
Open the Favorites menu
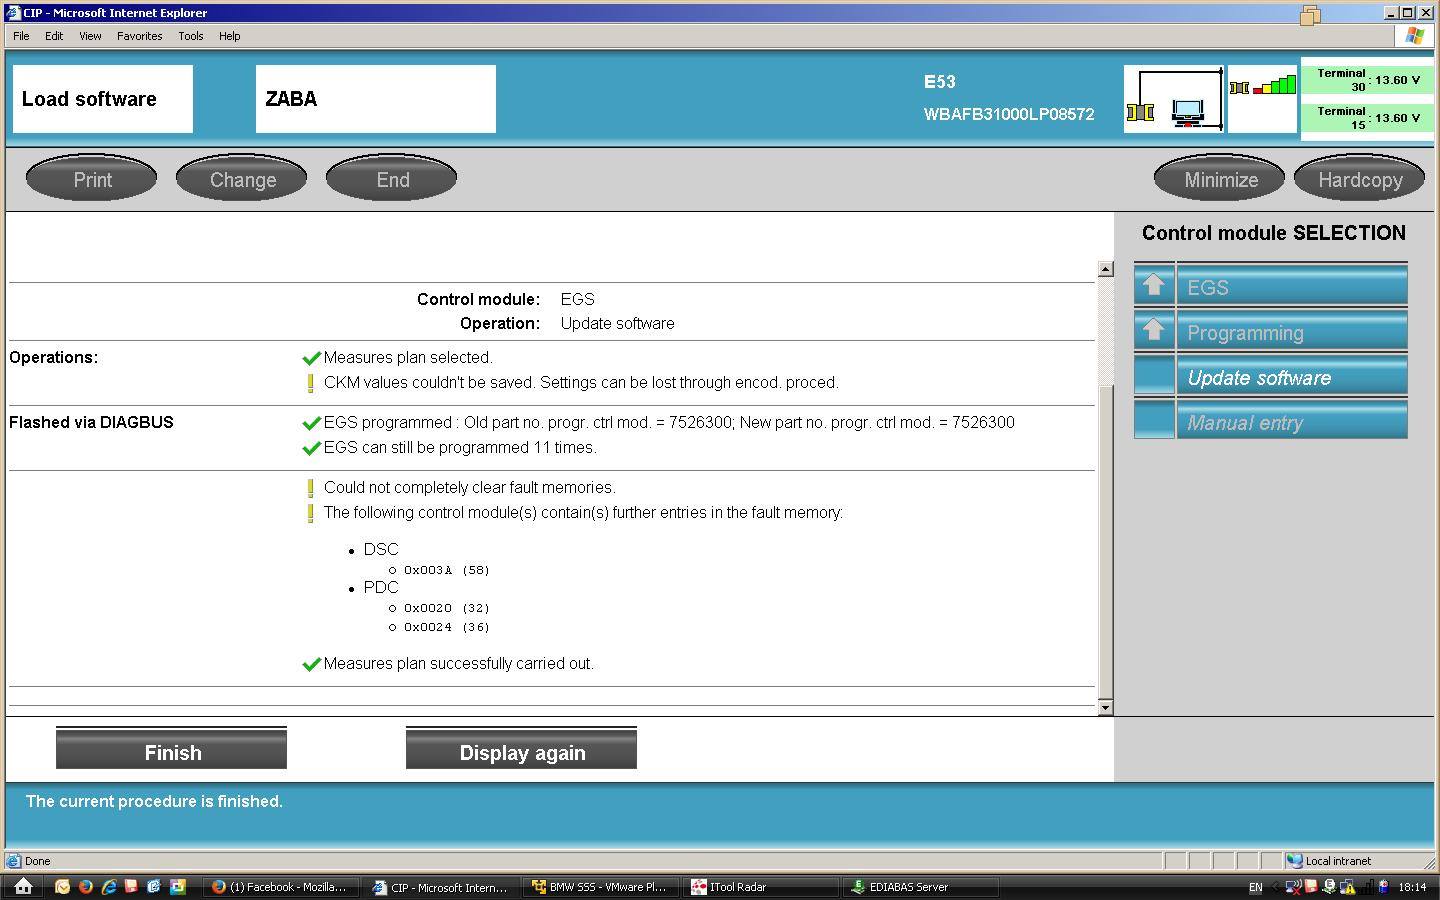(x=139, y=36)
